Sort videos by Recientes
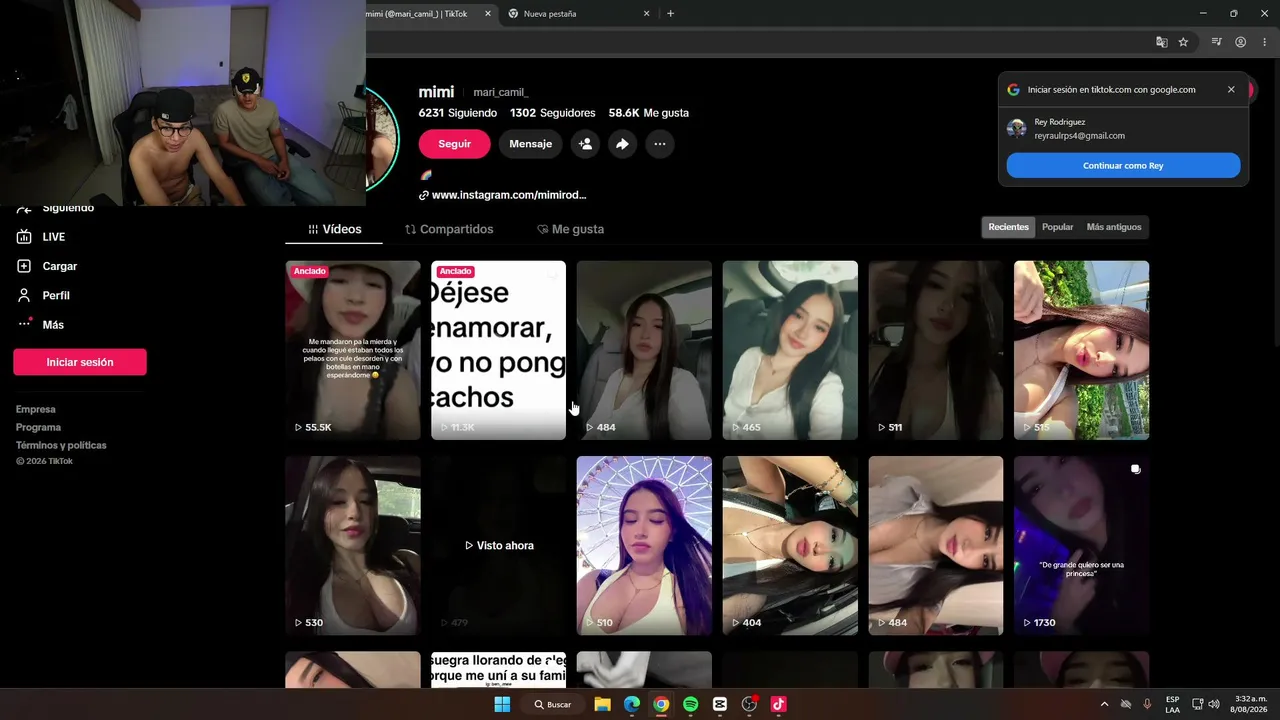Viewport: 1280px width, 720px height. pyautogui.click(x=1008, y=227)
